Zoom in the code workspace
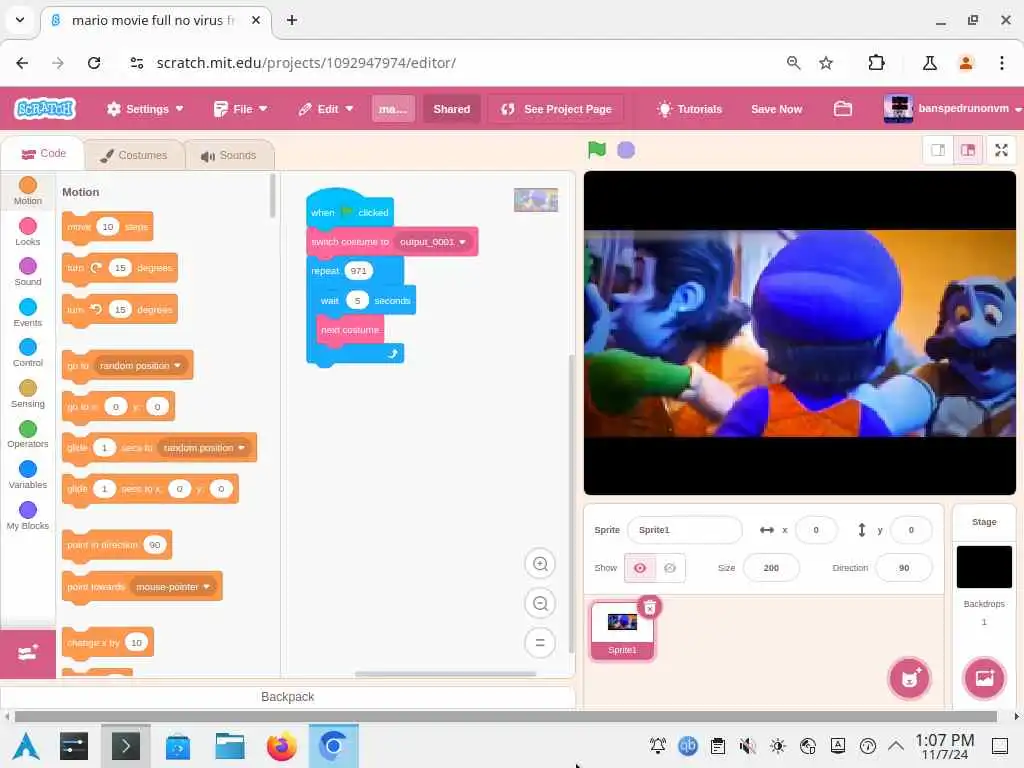 (x=540, y=564)
